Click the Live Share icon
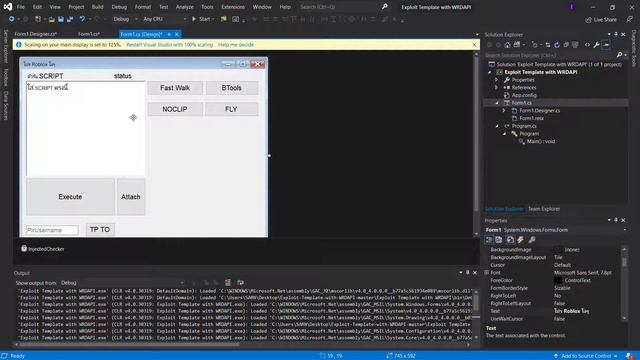640x360 pixels. [x=588, y=20]
